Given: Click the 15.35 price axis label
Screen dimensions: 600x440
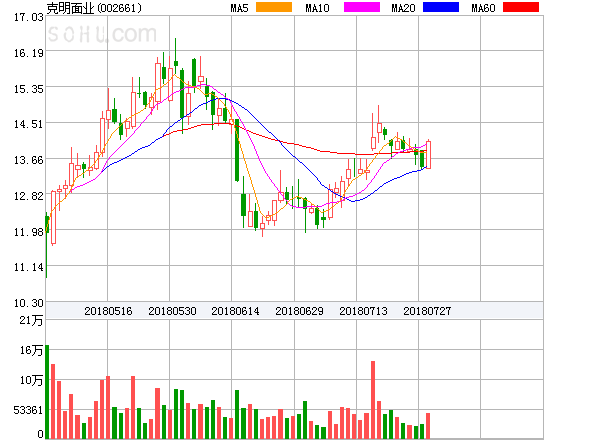Looking at the screenshot, I should pos(29,89).
